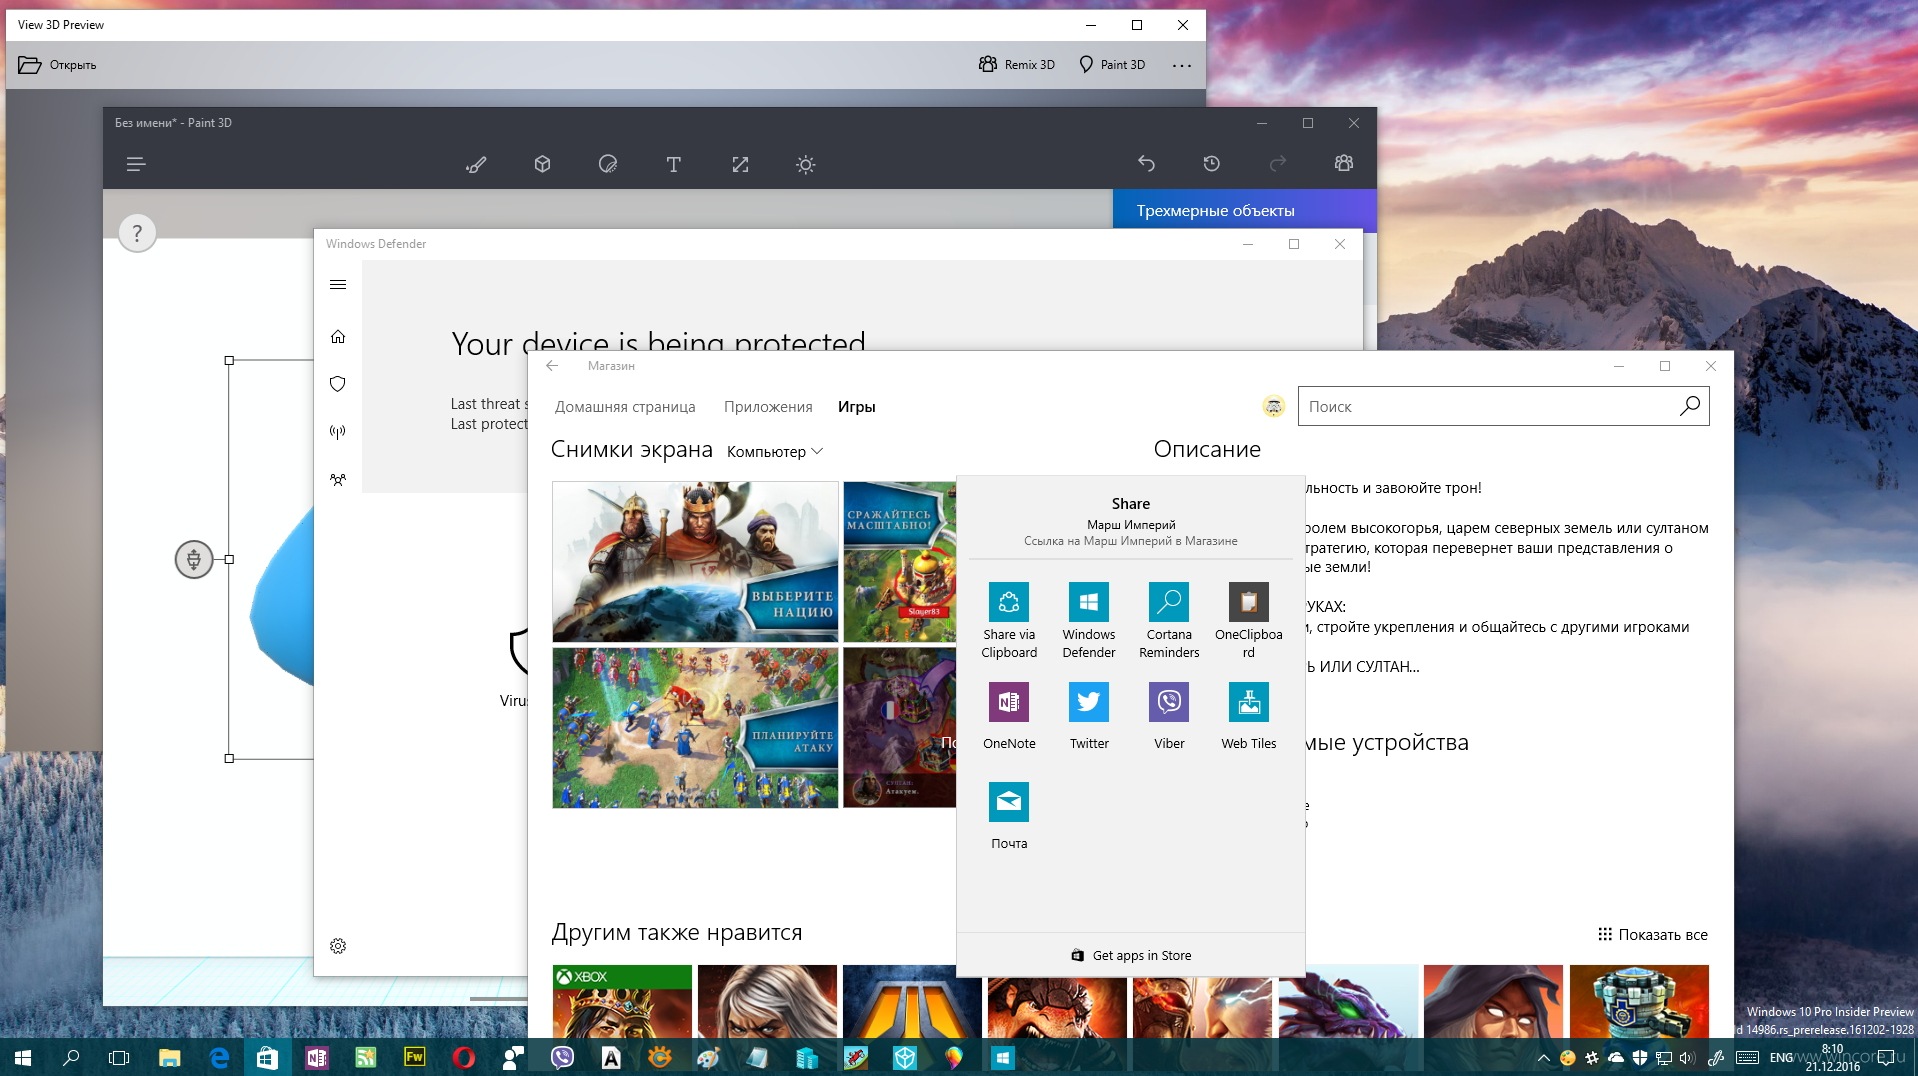Open the Windows Start menu
Image resolution: width=1918 pixels, height=1076 pixels.
pyautogui.click(x=23, y=1057)
